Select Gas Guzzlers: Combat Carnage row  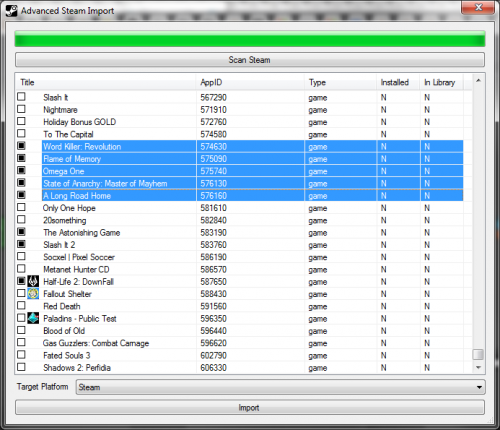pyautogui.click(x=240, y=343)
